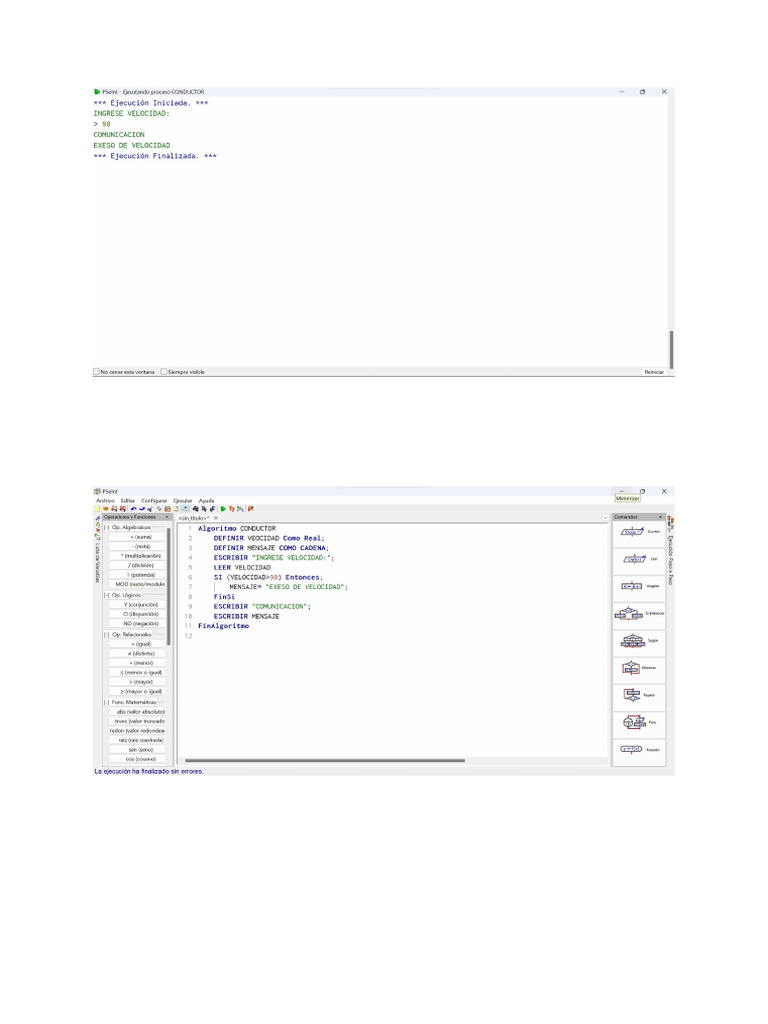Image resolution: width=768 pixels, height=1024 pixels.
Task: Click the execution window vertical scrollbar
Action: coord(671,349)
